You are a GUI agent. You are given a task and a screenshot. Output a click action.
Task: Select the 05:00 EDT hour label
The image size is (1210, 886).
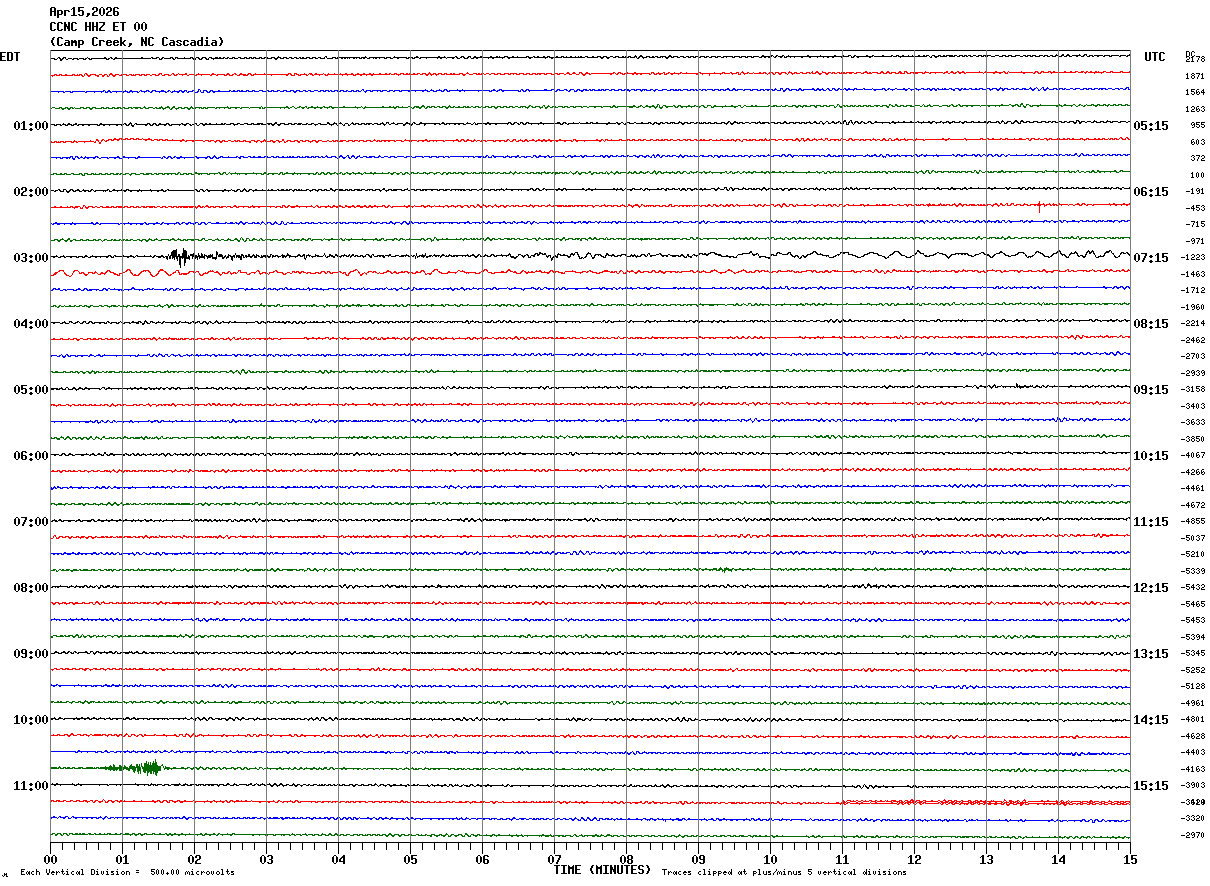(x=31, y=390)
